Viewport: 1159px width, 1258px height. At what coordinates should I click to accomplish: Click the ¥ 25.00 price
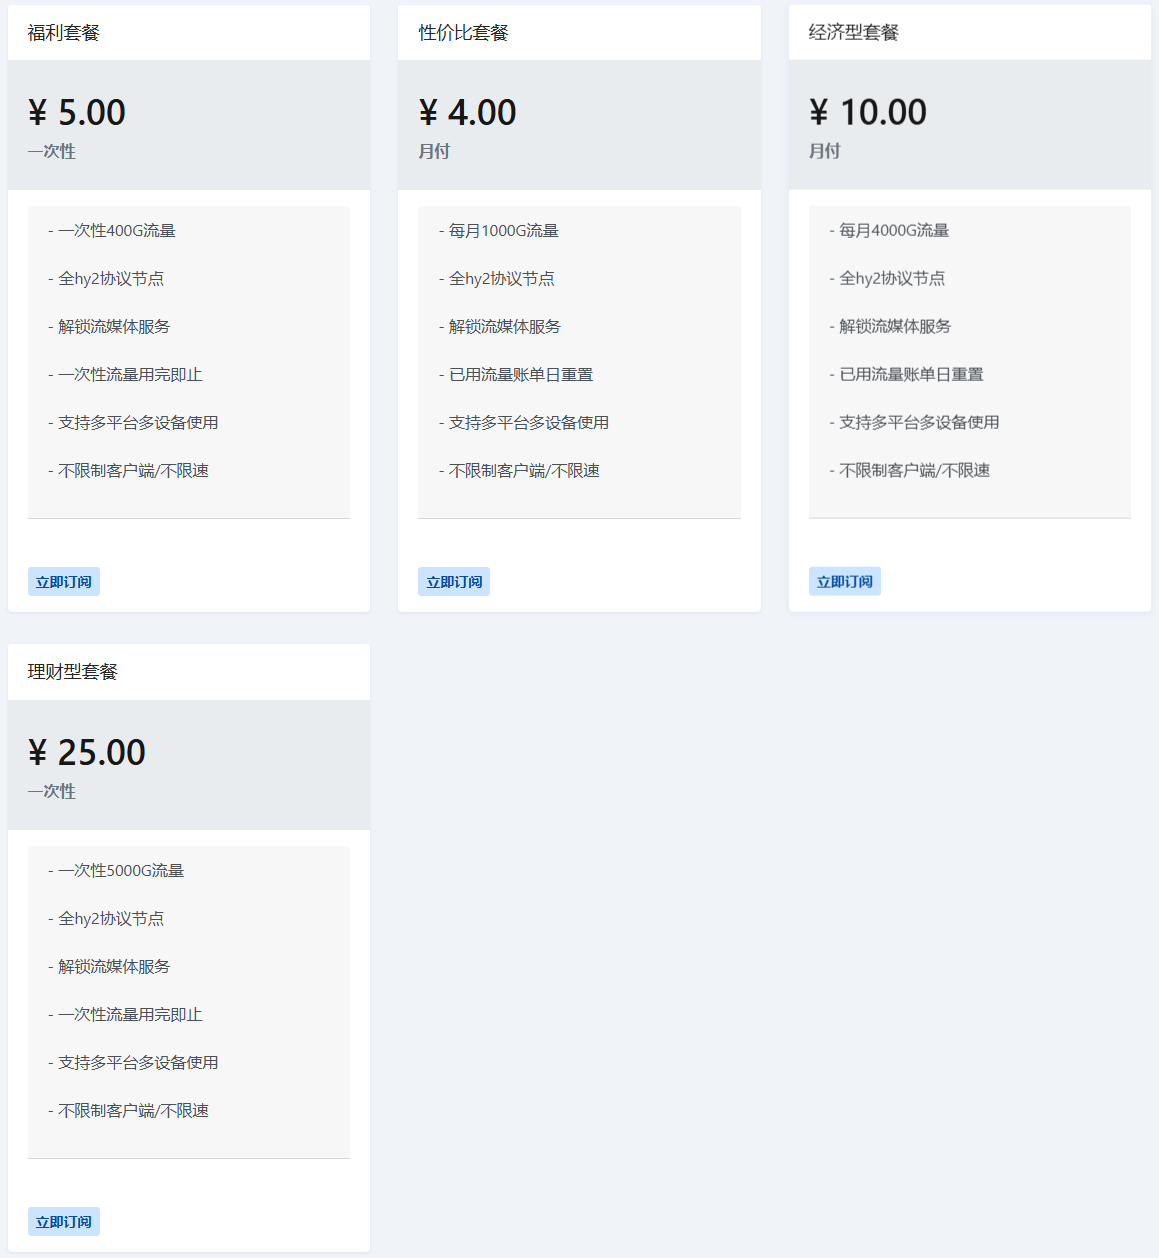(87, 752)
